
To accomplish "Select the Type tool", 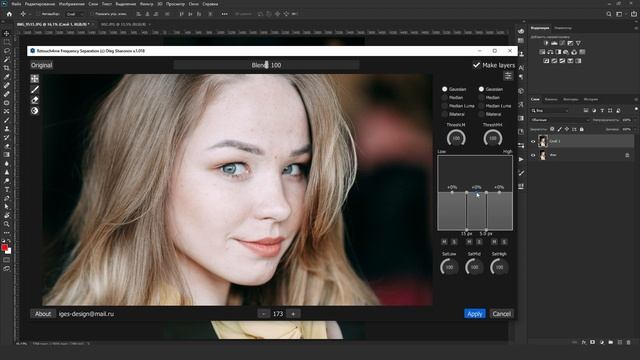I will (x=7, y=189).
